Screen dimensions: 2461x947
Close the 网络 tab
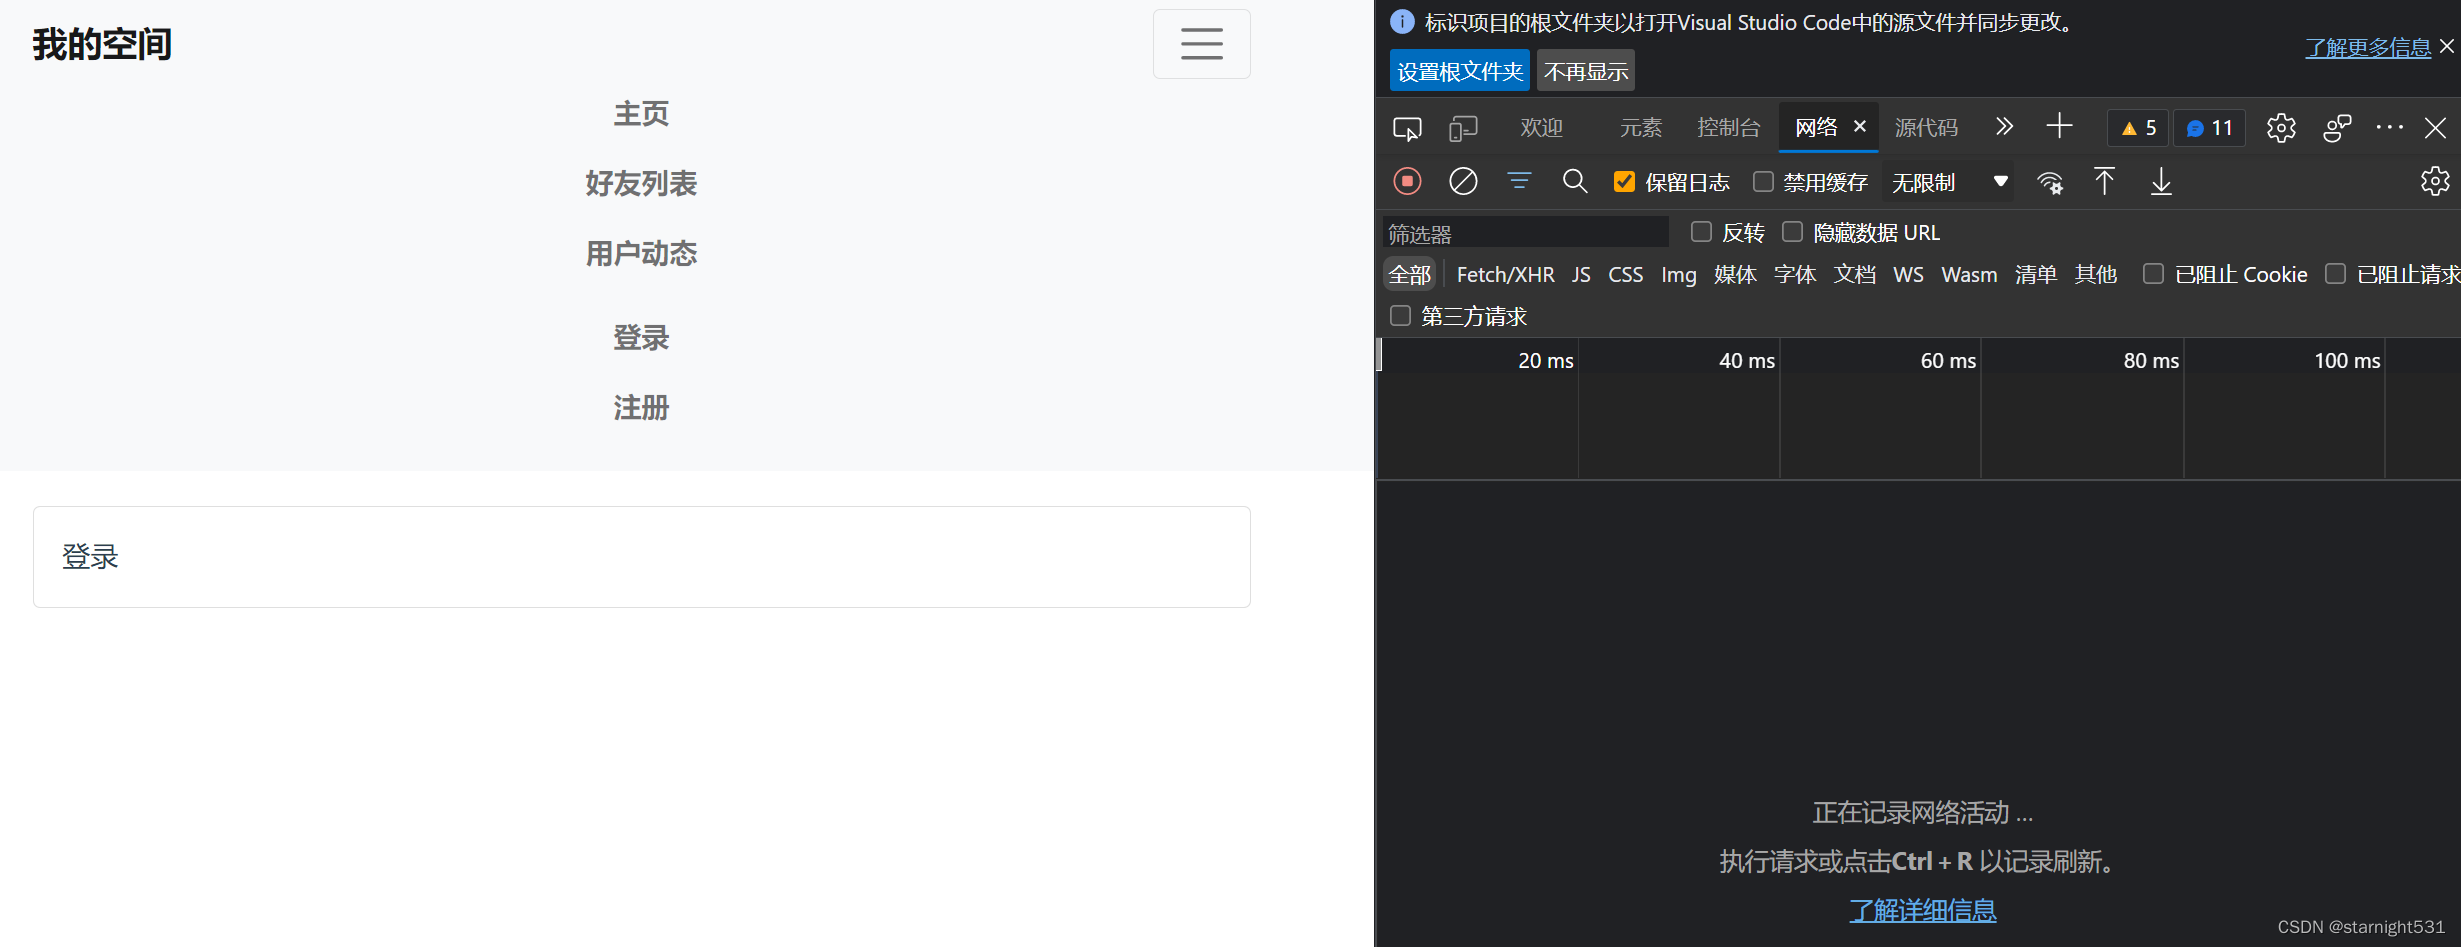pos(1860,126)
